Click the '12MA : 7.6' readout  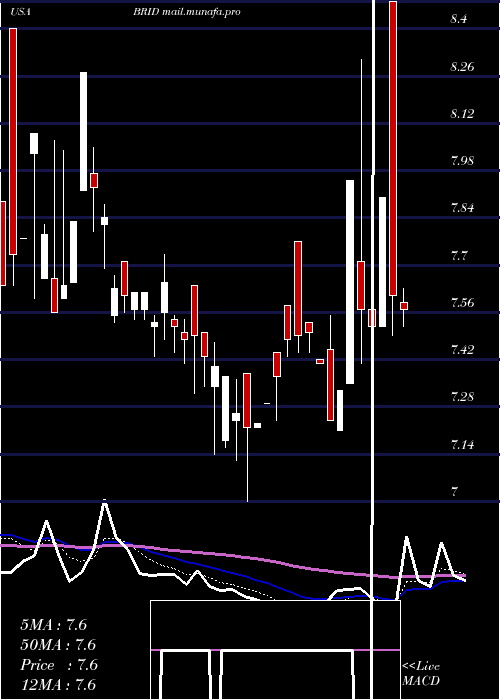tap(58, 685)
